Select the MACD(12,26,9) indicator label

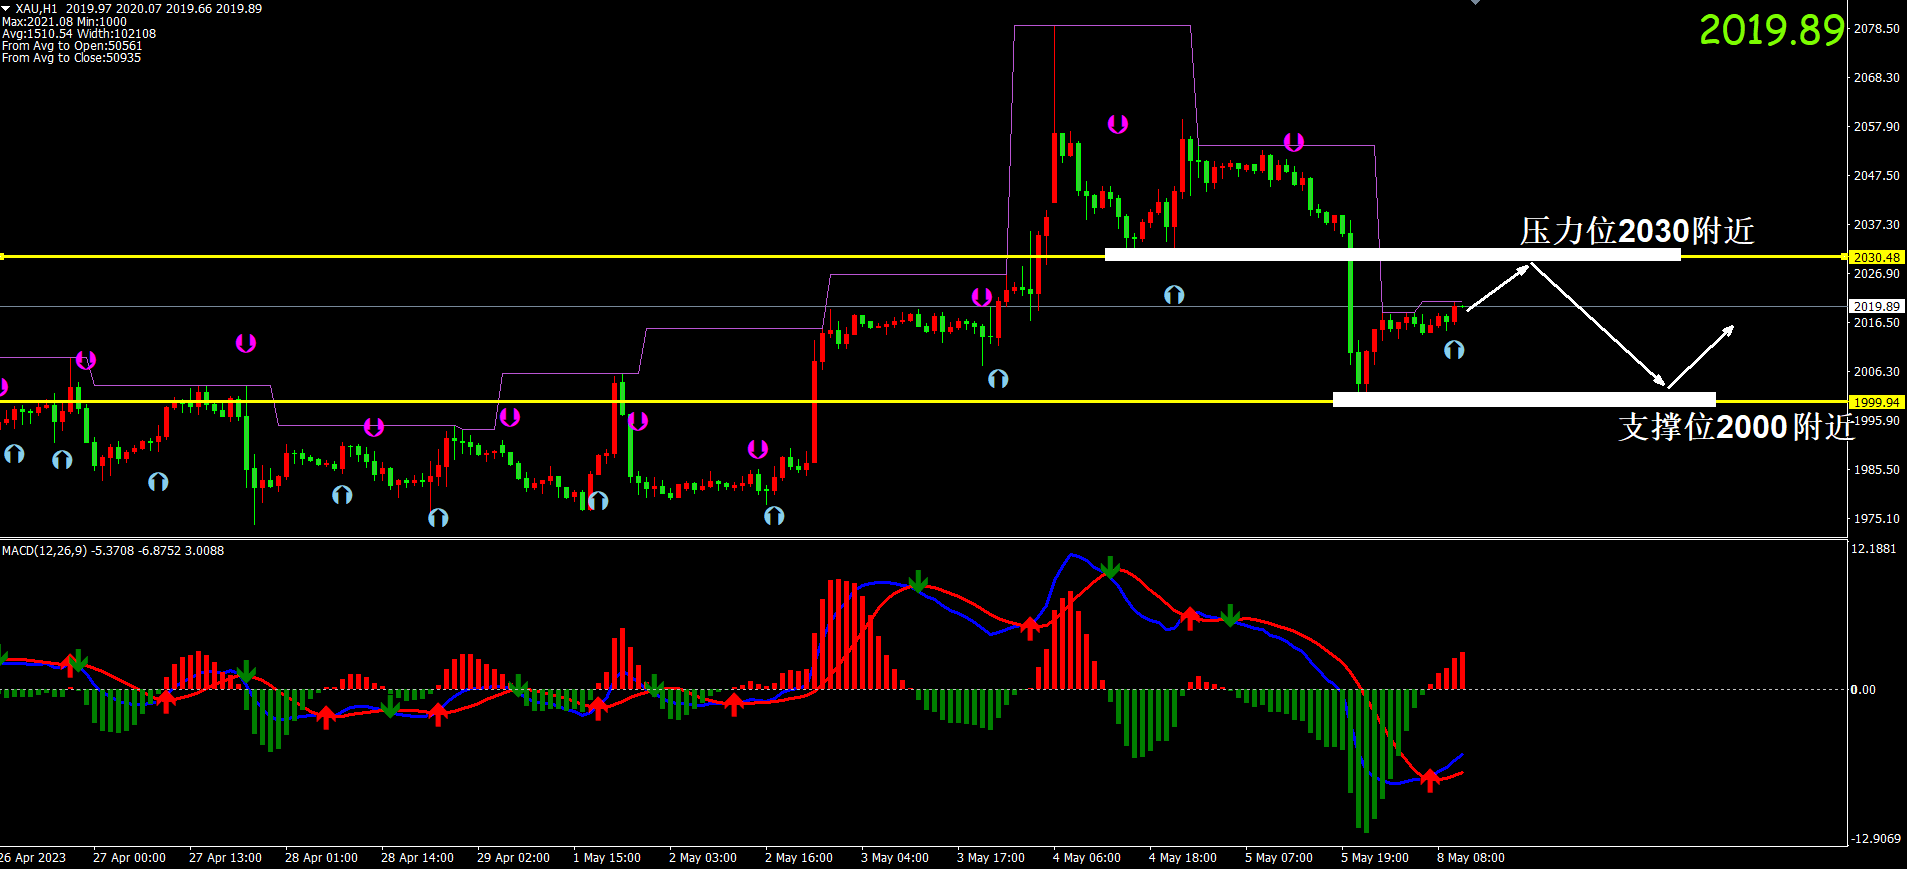[x=44, y=551]
